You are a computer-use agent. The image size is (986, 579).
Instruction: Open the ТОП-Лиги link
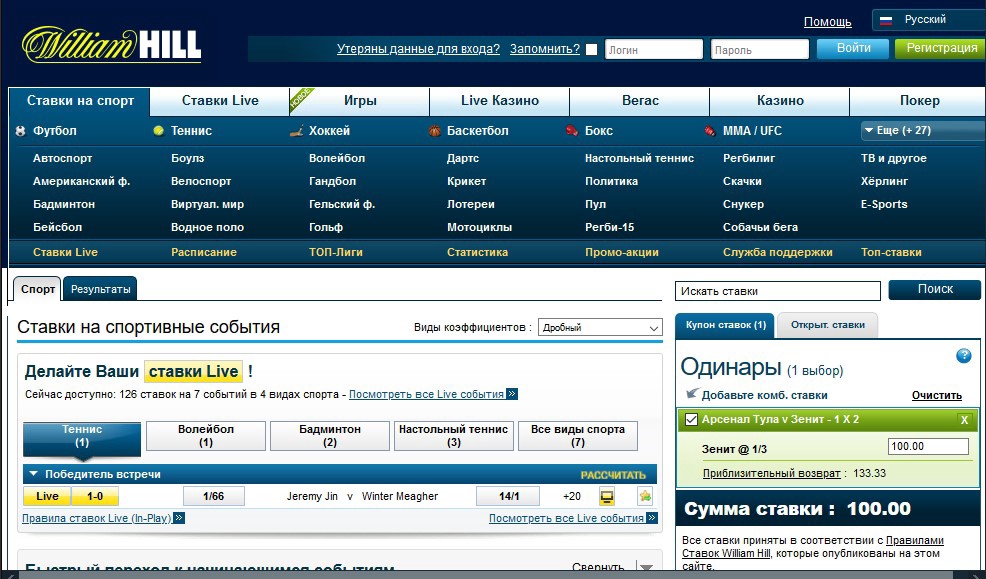click(x=336, y=252)
